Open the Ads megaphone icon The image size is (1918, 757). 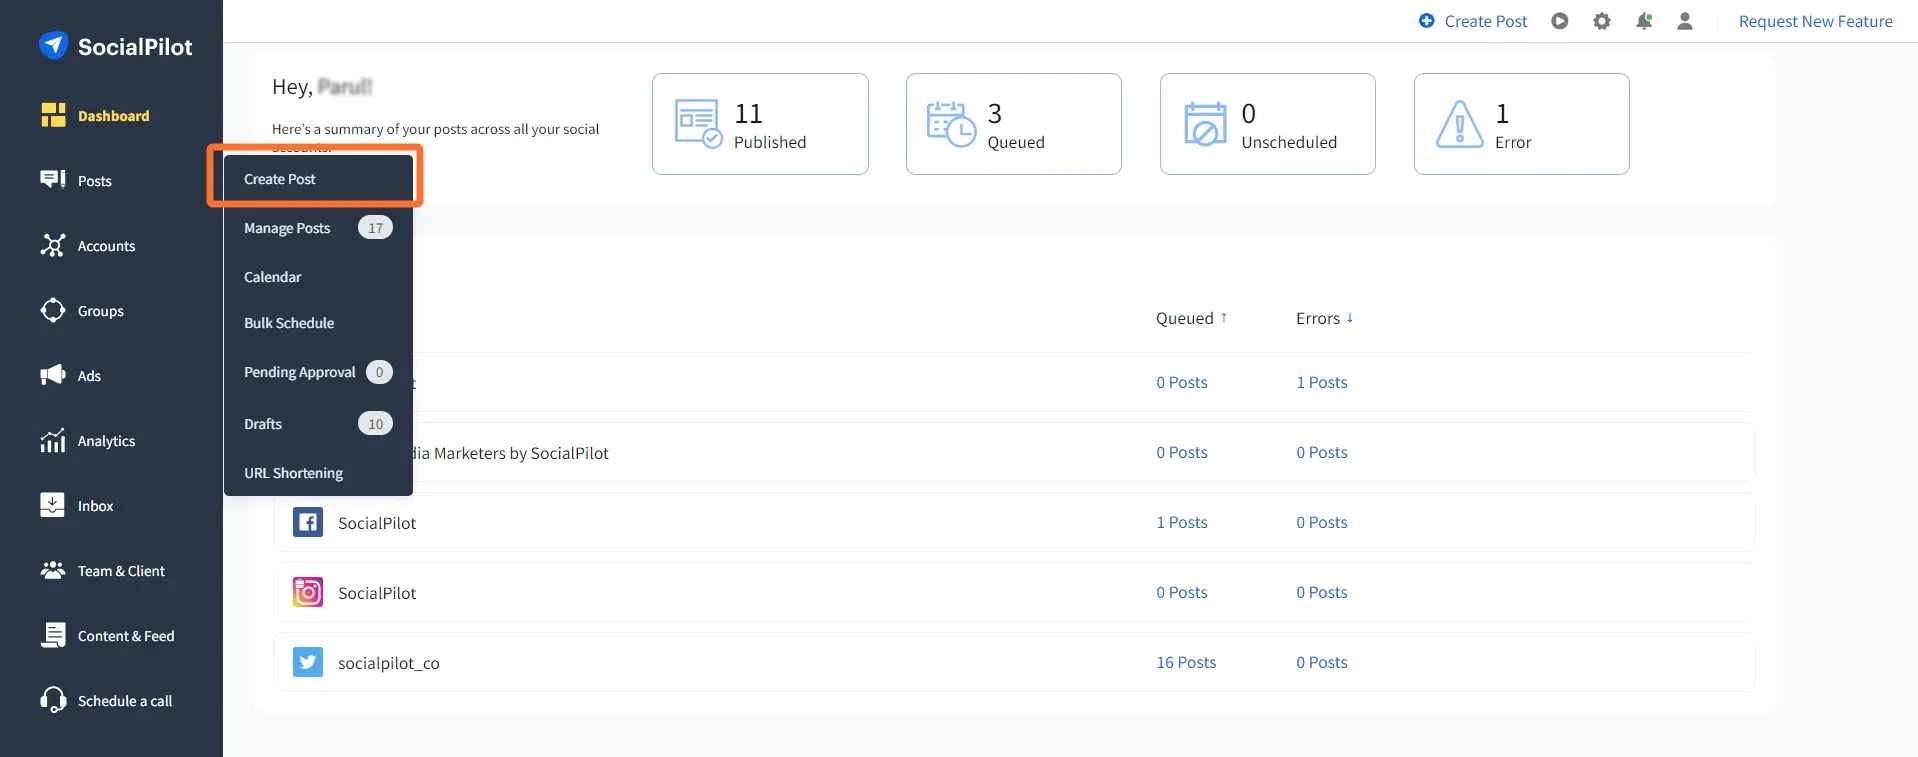[x=53, y=375]
